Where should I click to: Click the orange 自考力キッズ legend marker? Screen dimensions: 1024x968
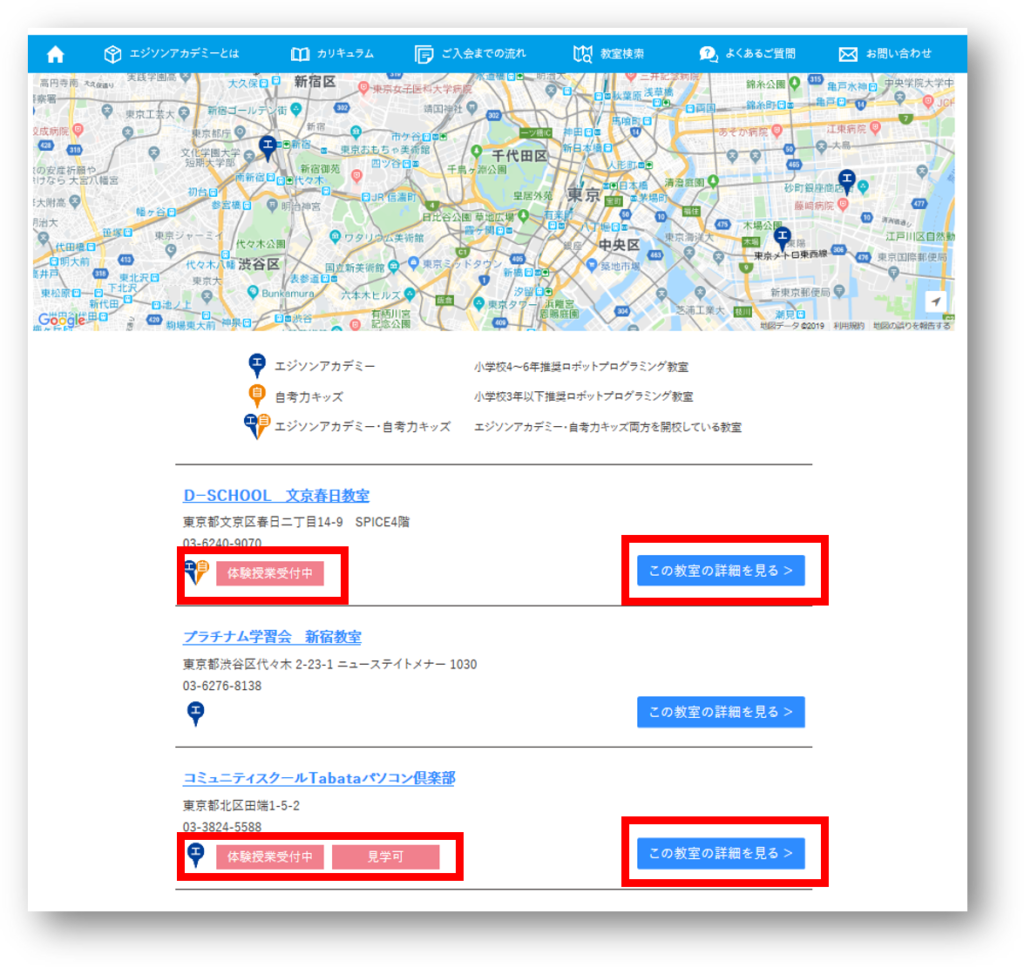pos(257,396)
